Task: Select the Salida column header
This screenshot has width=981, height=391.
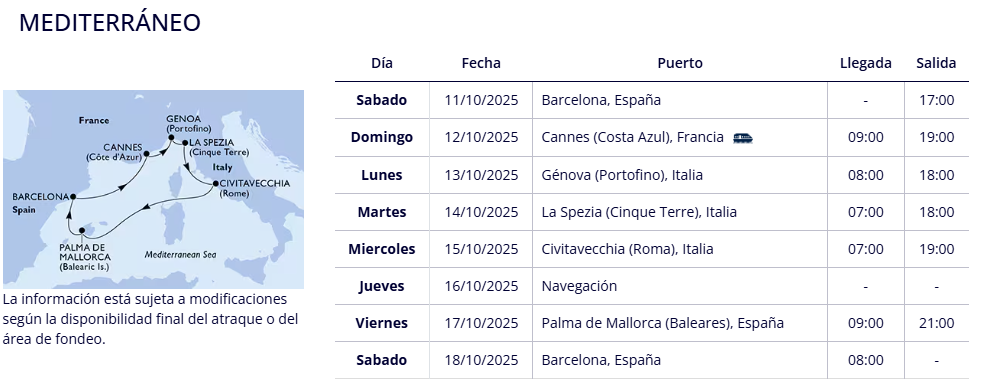Action: pos(937,63)
